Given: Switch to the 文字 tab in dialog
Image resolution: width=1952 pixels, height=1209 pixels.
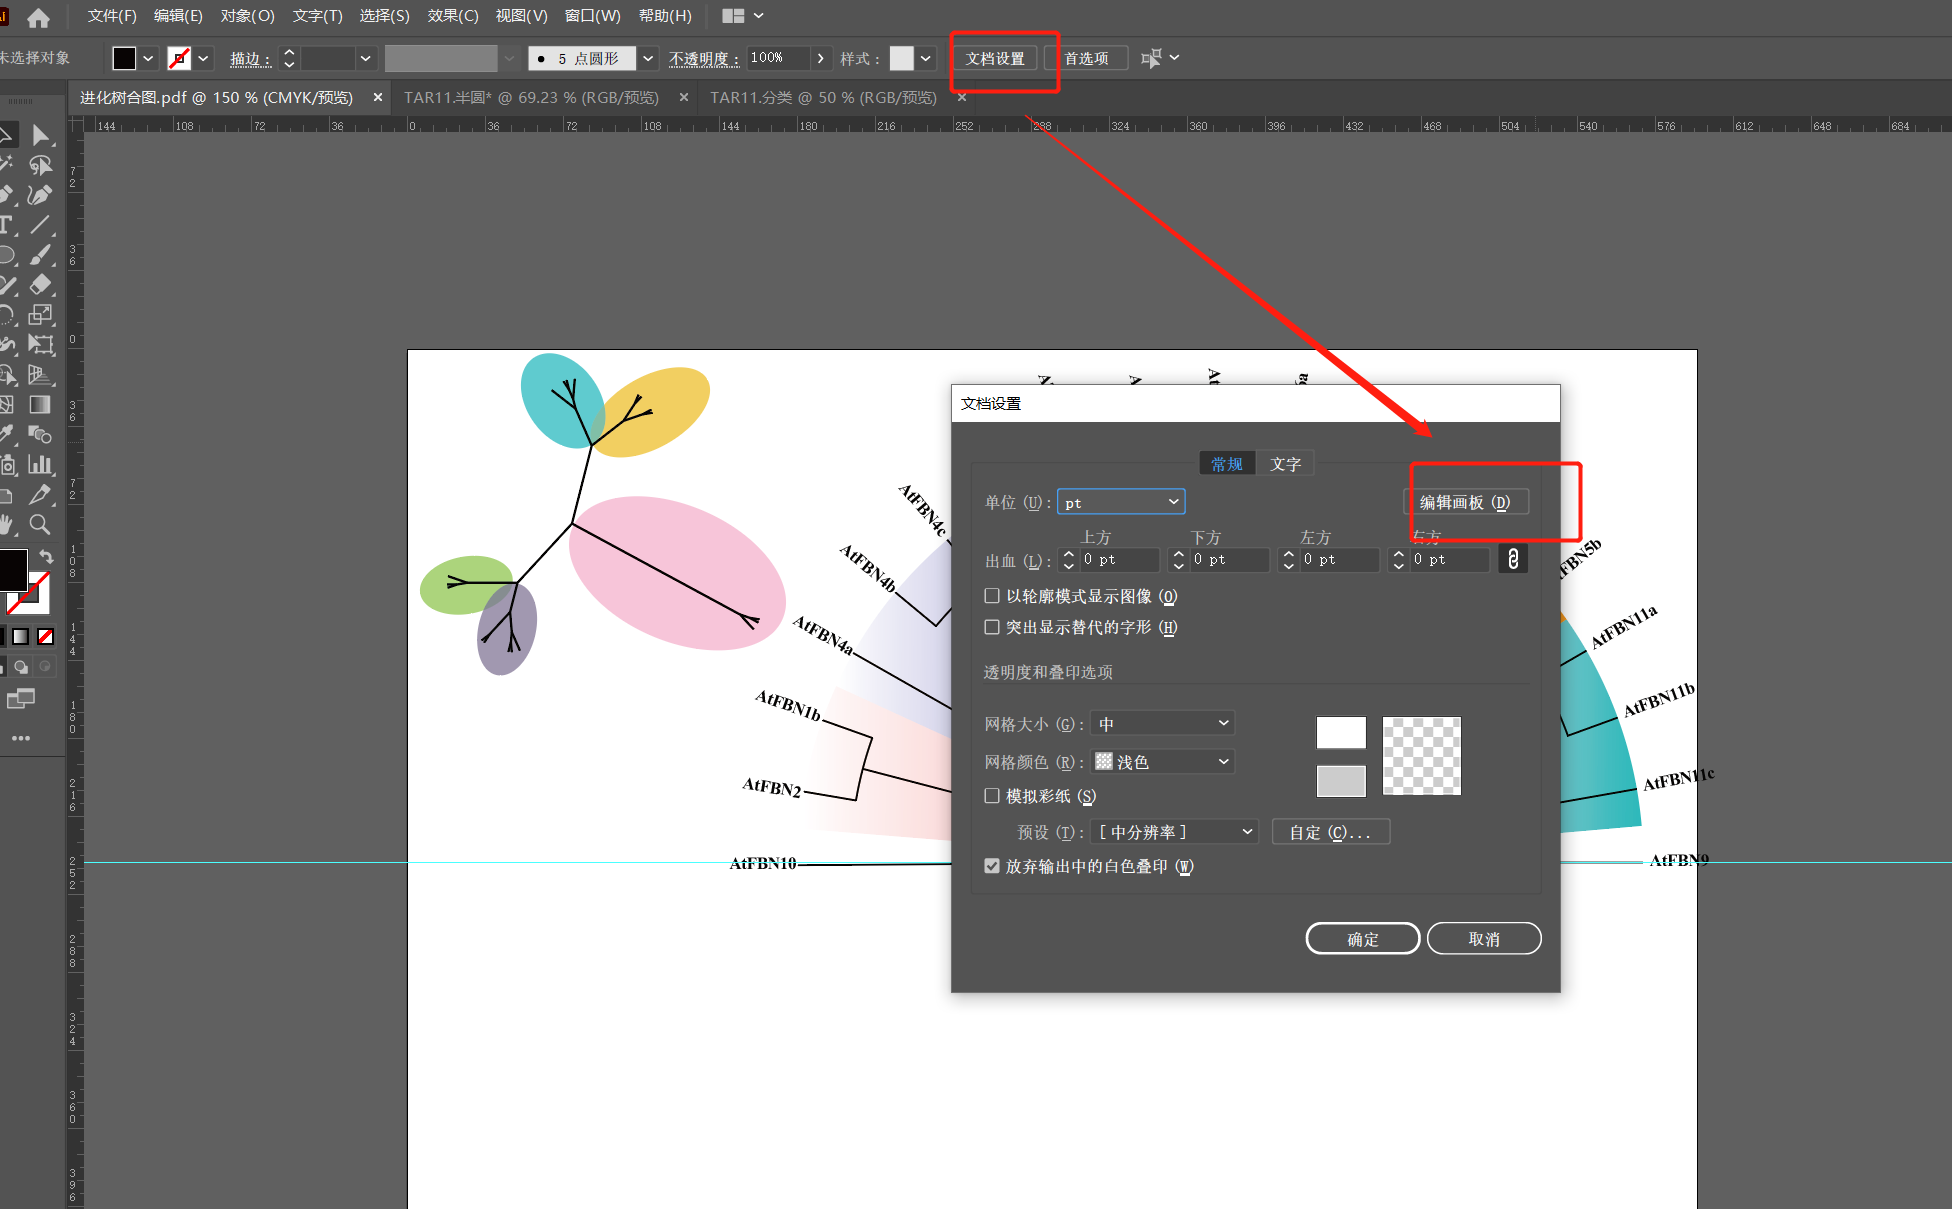Looking at the screenshot, I should pyautogui.click(x=1285, y=464).
